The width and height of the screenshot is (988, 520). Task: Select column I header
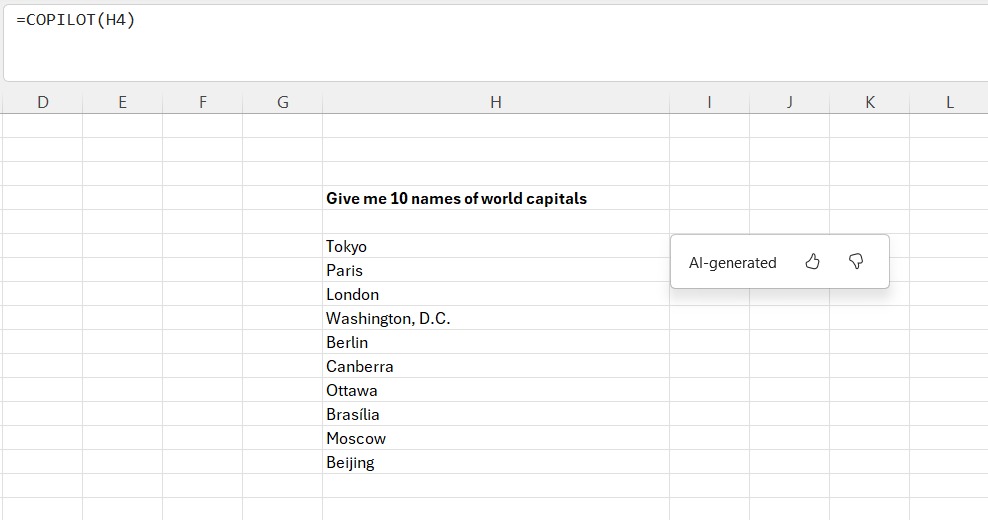coord(709,102)
